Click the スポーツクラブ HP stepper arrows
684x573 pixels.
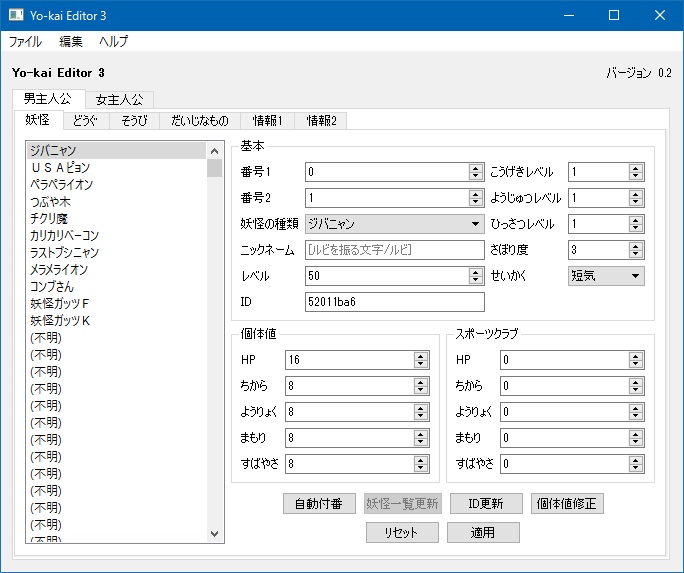coord(636,360)
